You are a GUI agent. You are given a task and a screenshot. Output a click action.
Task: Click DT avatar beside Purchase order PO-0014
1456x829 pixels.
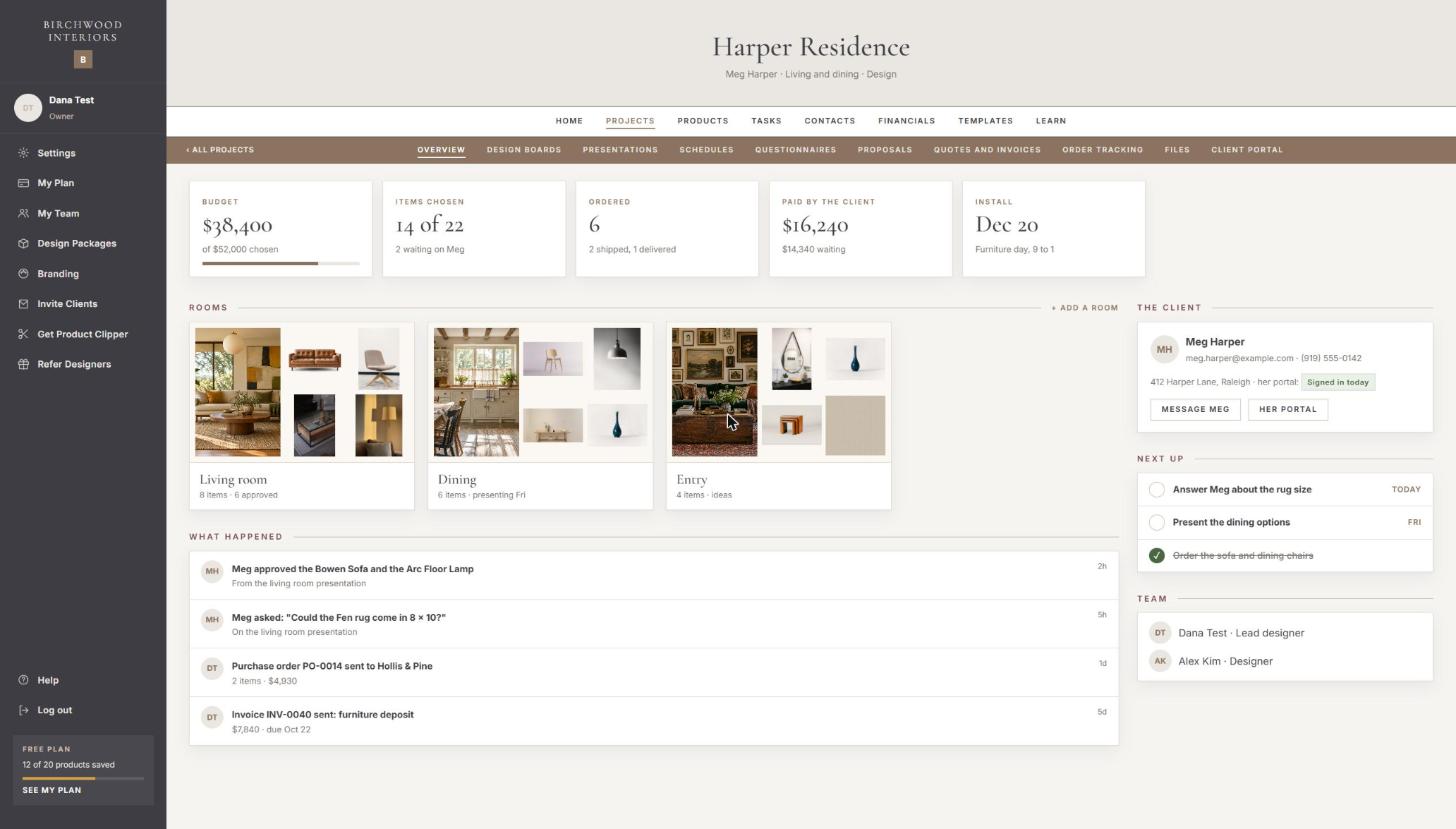(x=211, y=668)
